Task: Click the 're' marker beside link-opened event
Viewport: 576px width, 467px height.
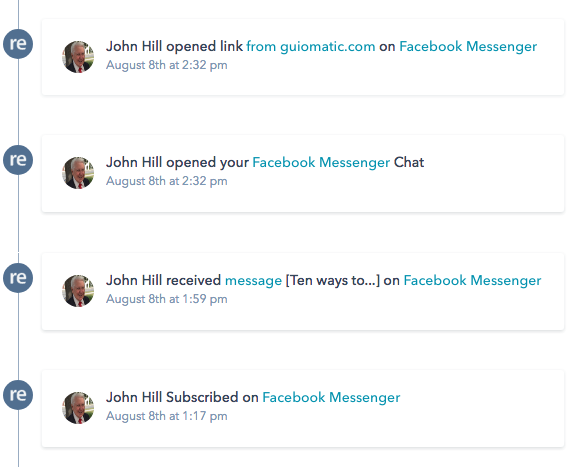Action: 18,44
